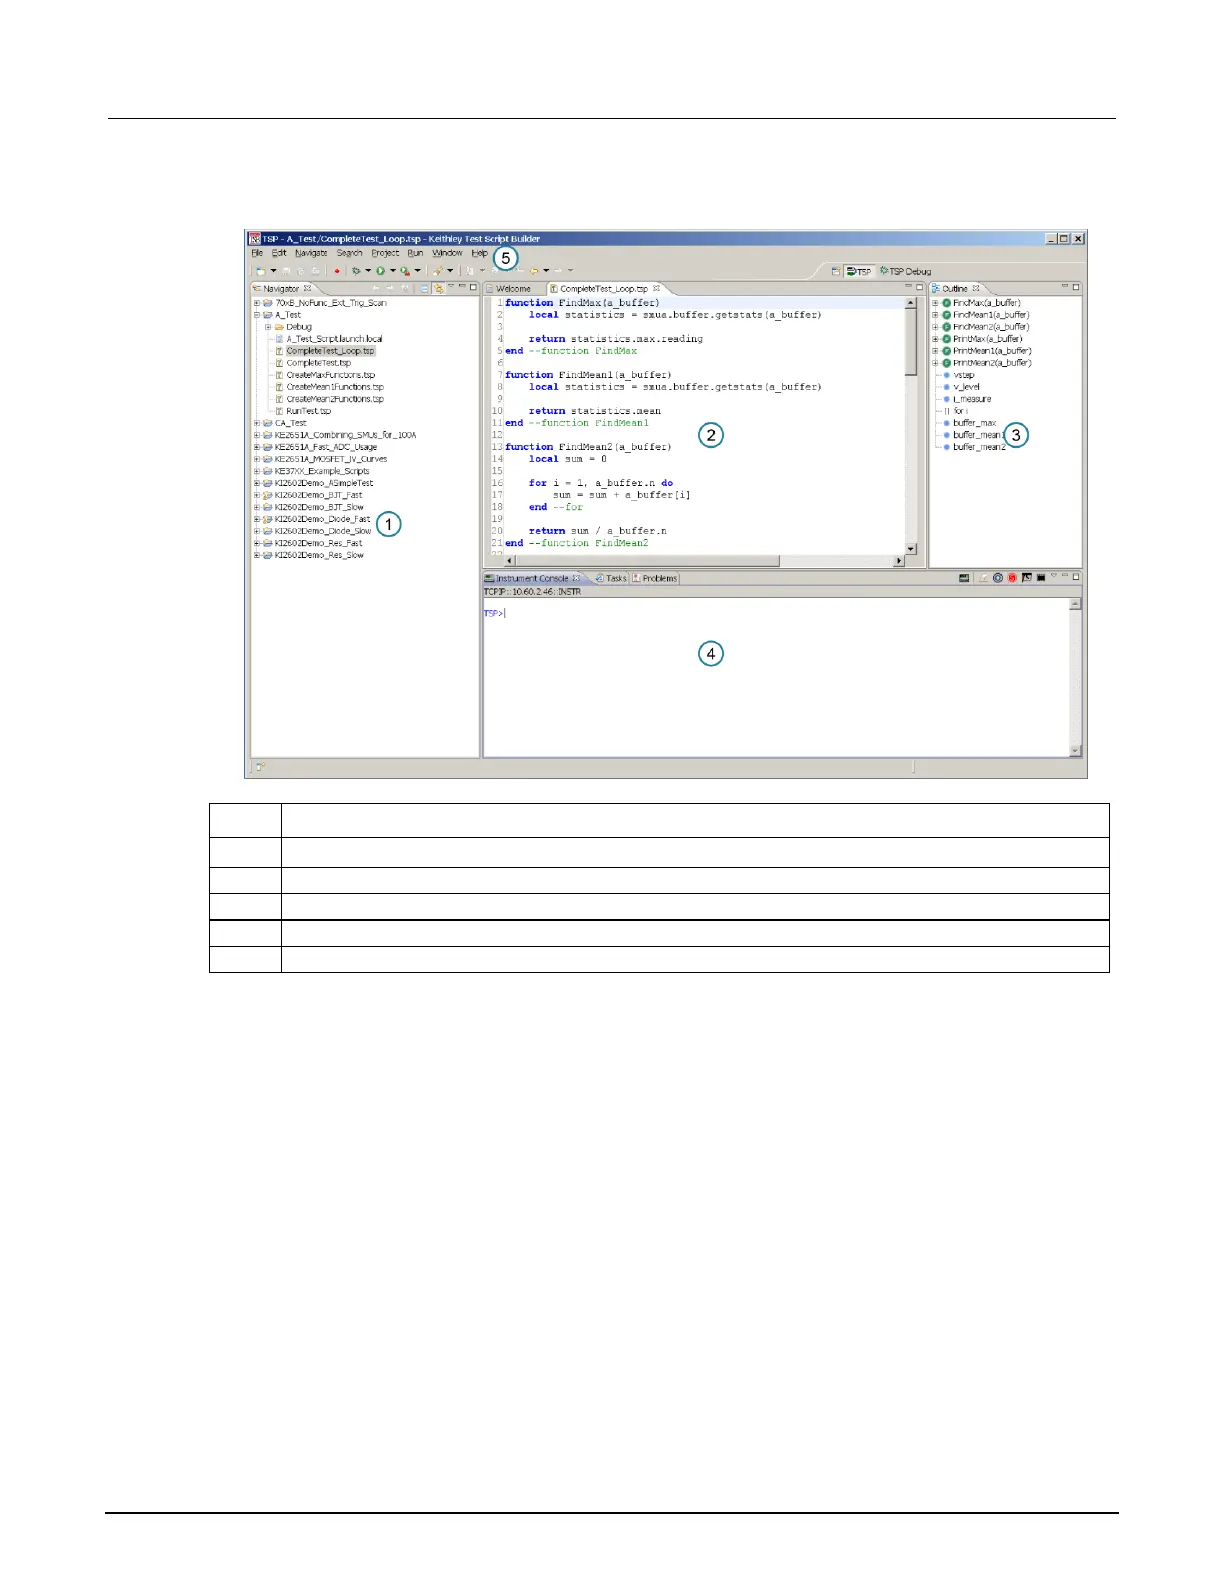This screenshot has width=1224, height=1584.
Task: Expand the 70xB_NoFunc_Ext_Trig_Scan project
Action: click(257, 303)
